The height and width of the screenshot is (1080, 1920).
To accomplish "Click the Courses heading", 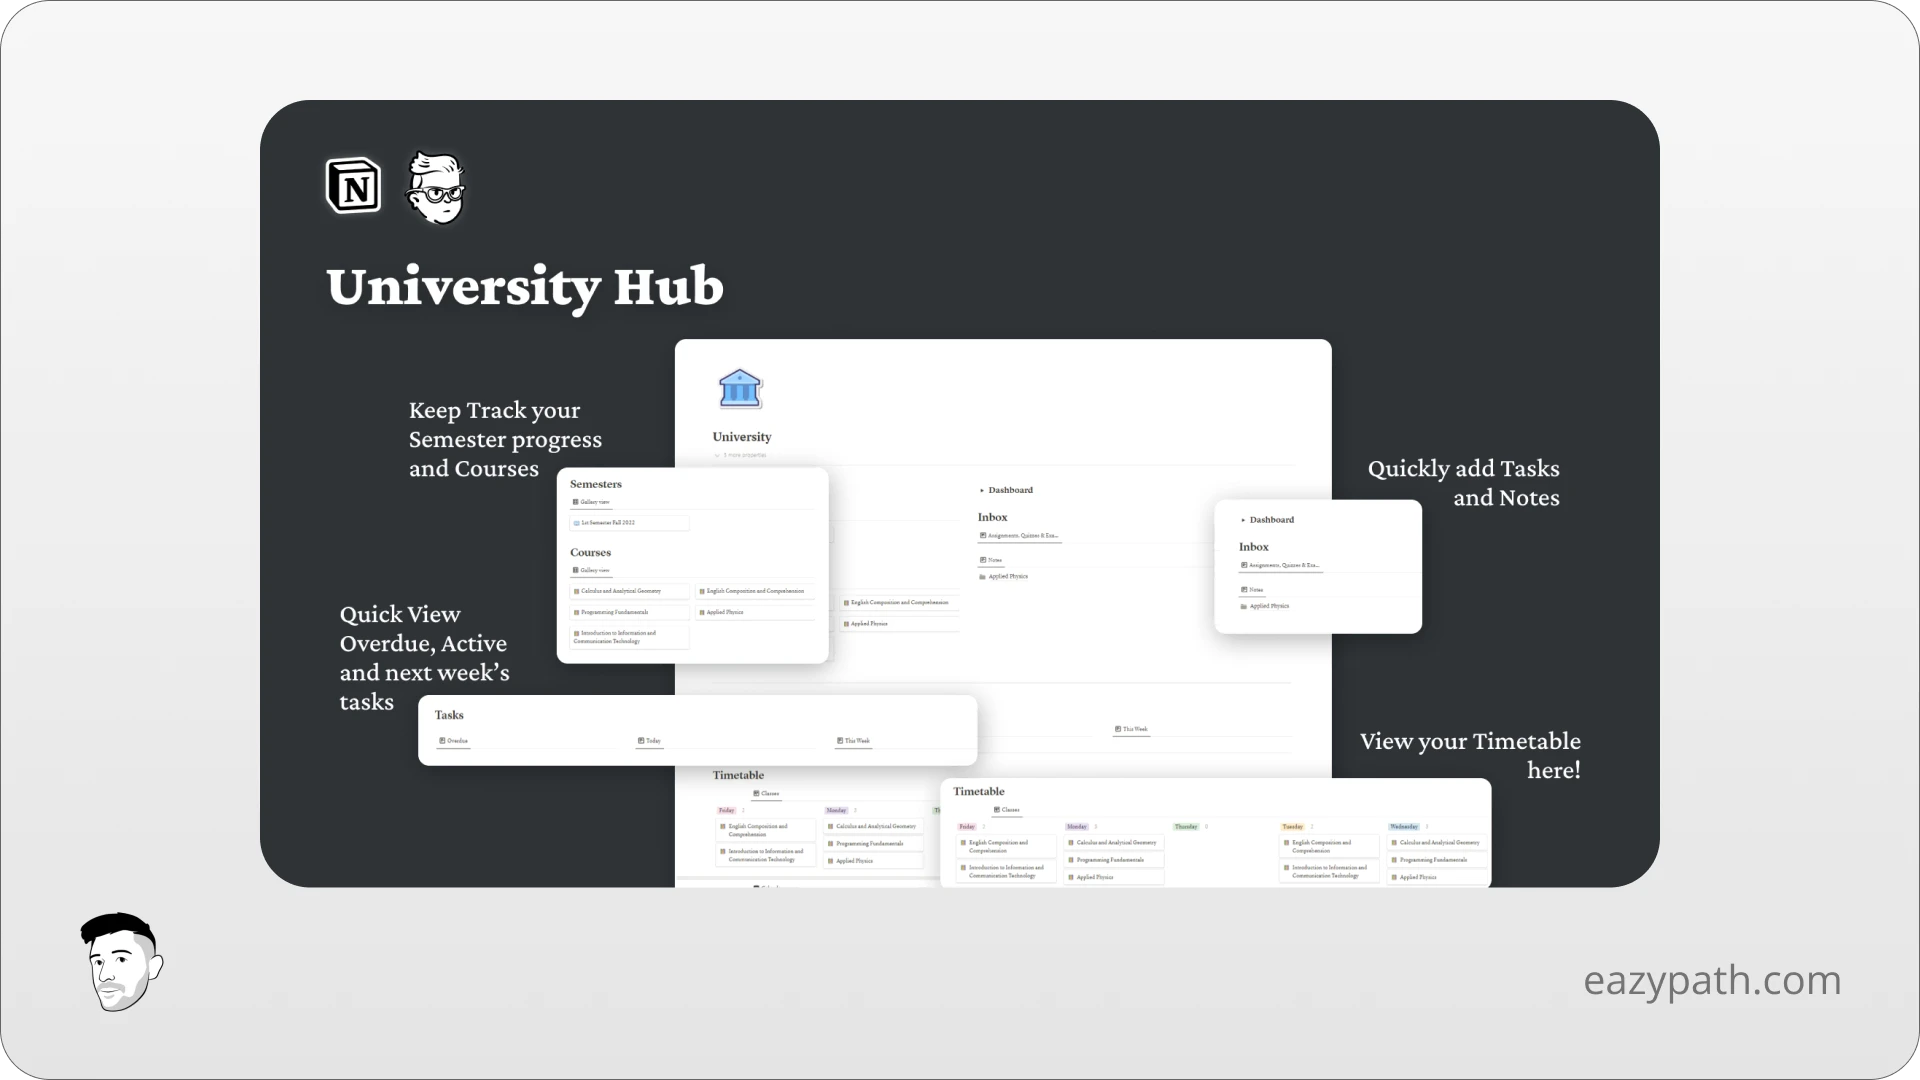I will coord(590,552).
